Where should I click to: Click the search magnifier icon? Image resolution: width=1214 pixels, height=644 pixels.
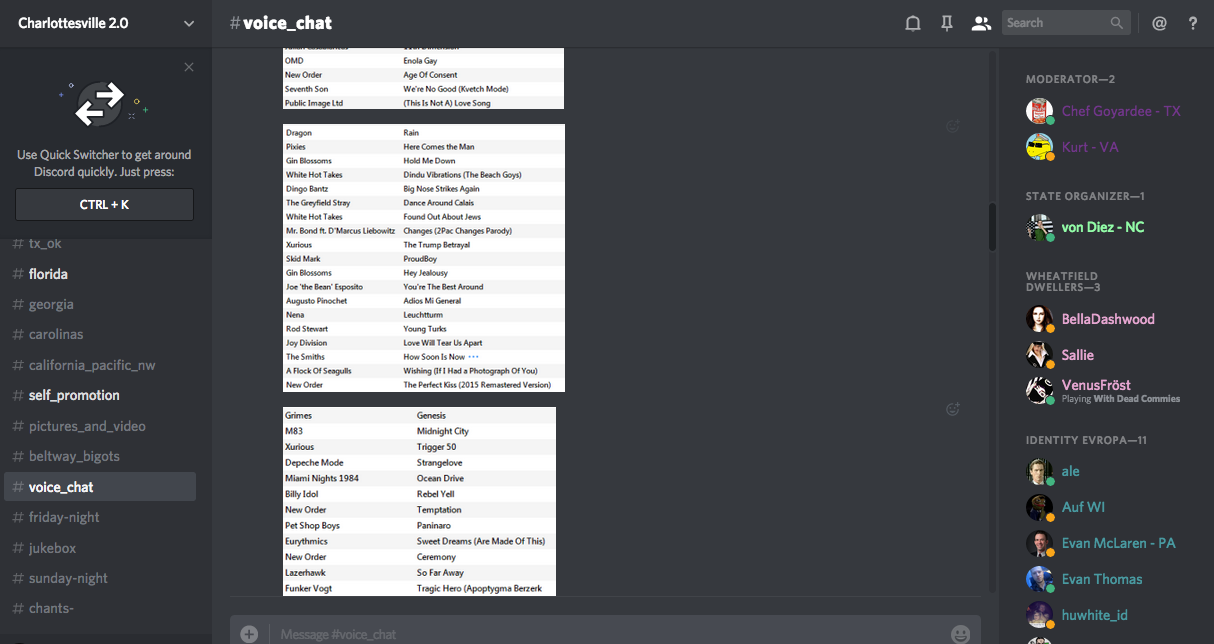point(1117,23)
